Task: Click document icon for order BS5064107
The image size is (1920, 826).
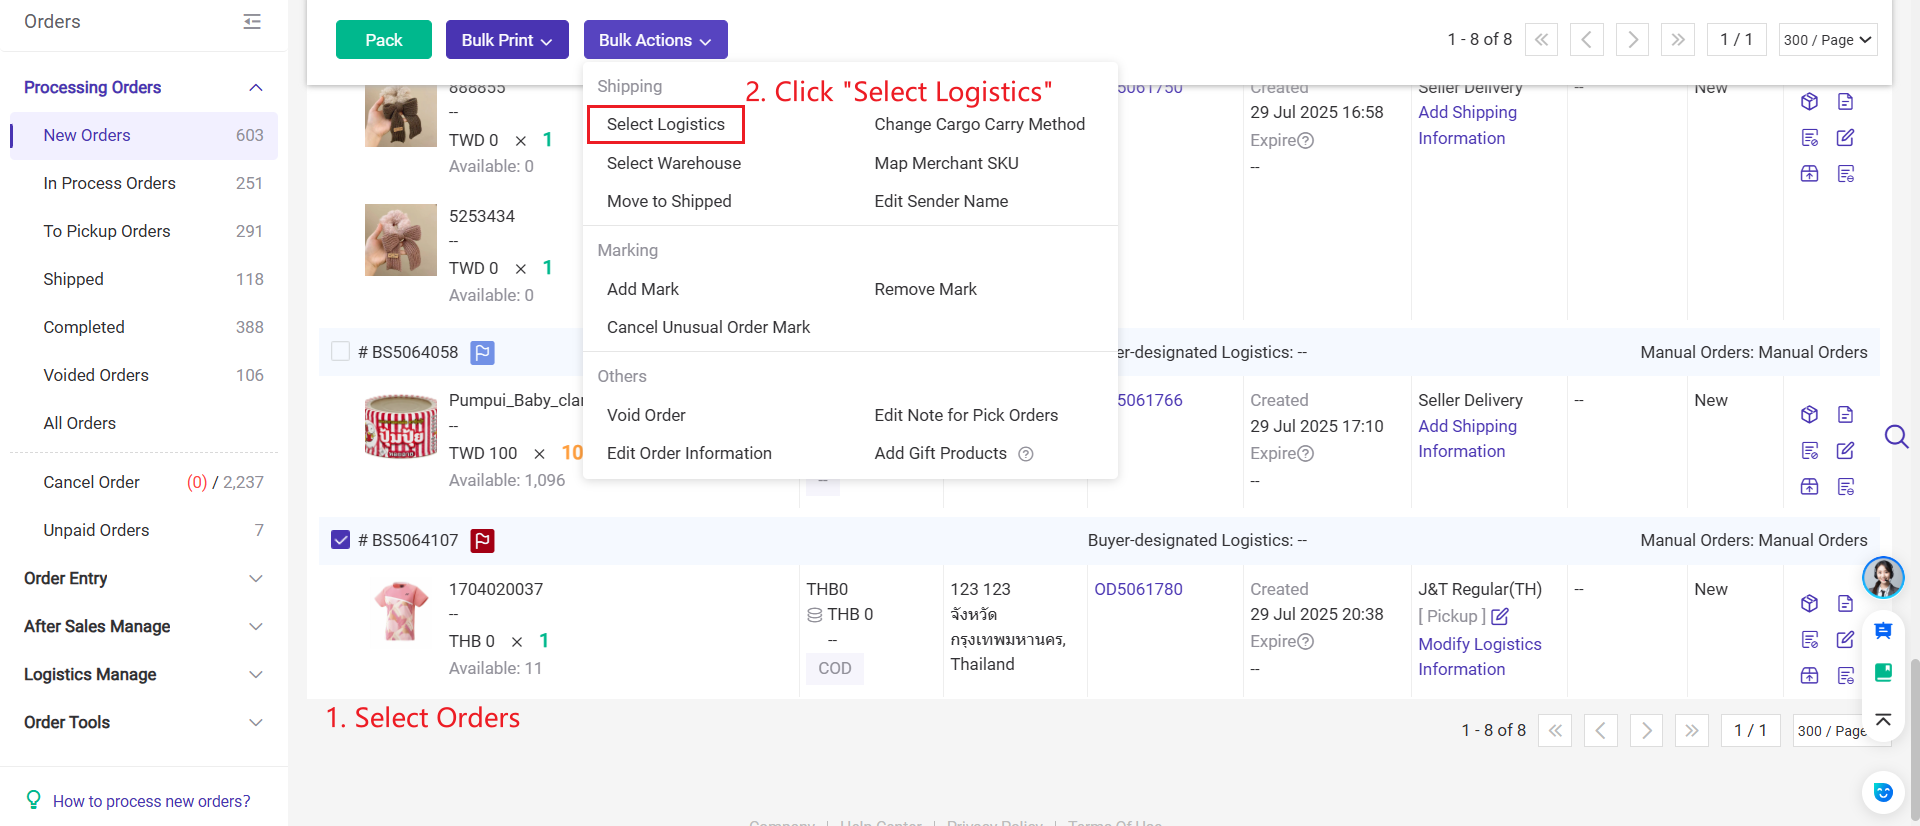Action: (x=1846, y=603)
